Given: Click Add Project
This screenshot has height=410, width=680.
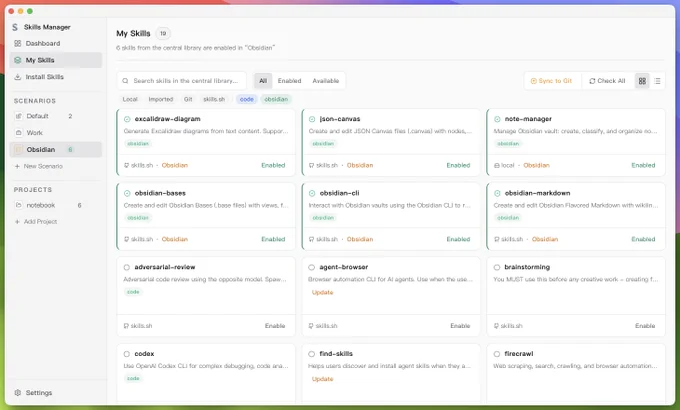Looking at the screenshot, I should (x=36, y=222).
